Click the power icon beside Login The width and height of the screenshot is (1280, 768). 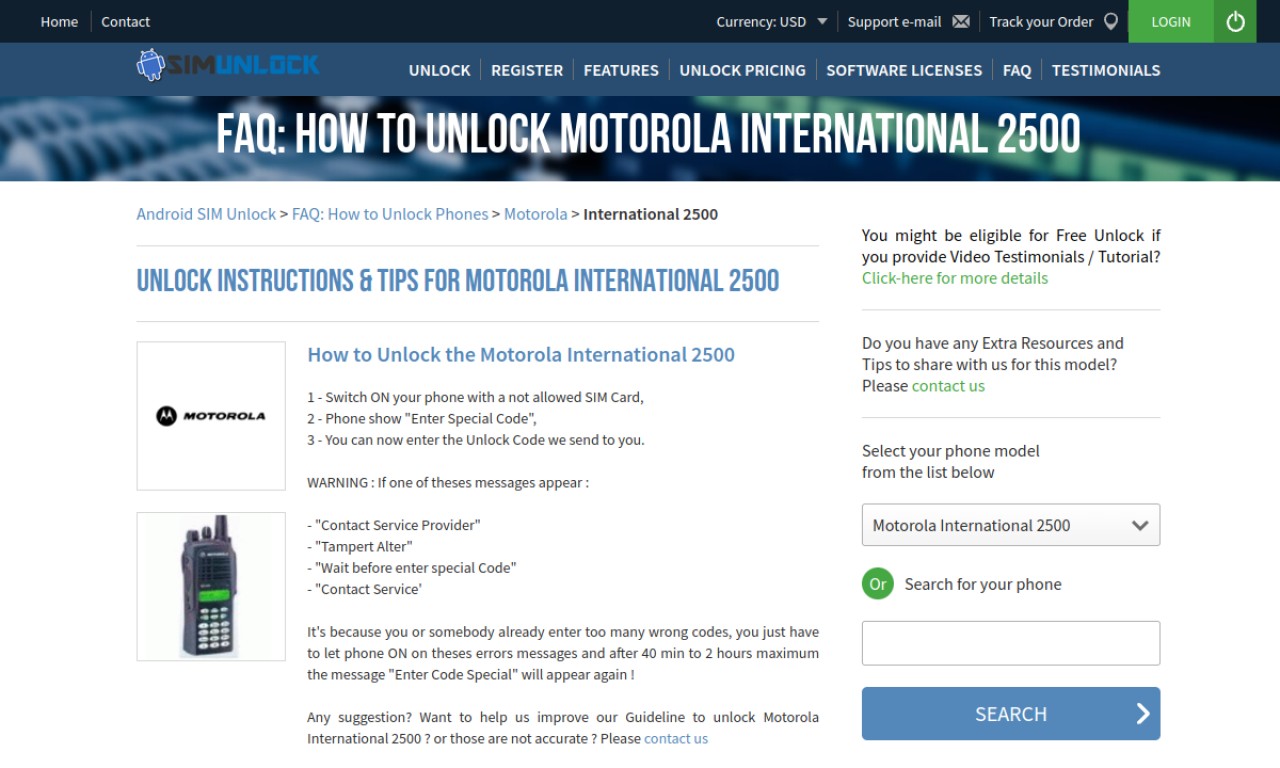(x=1235, y=21)
